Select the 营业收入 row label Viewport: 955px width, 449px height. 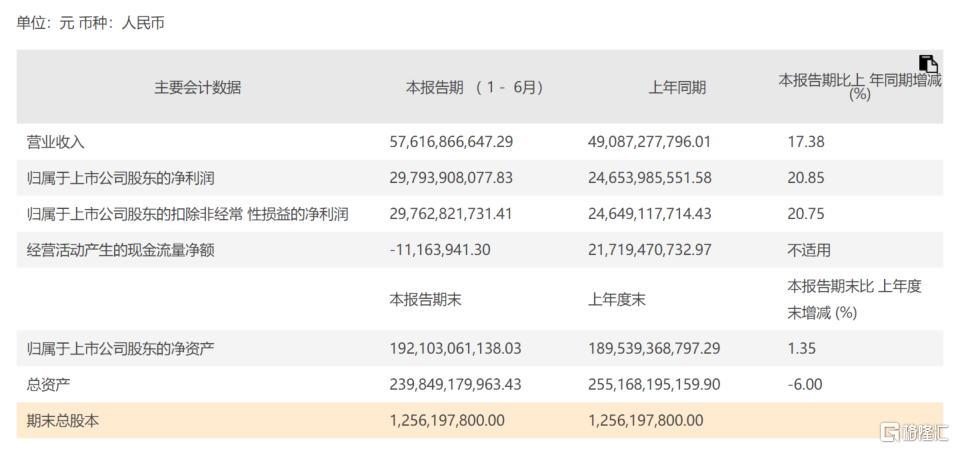click(55, 142)
